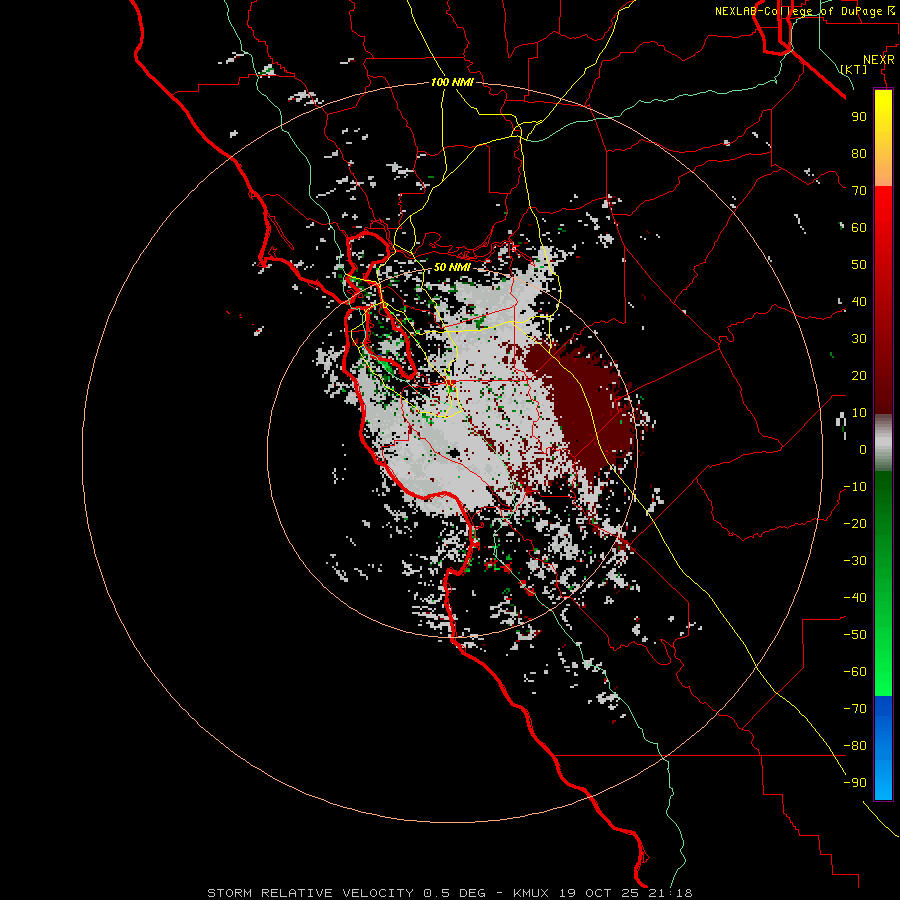Select the 40 value on velocity scale
The width and height of the screenshot is (900, 900).
pyautogui.click(x=859, y=301)
